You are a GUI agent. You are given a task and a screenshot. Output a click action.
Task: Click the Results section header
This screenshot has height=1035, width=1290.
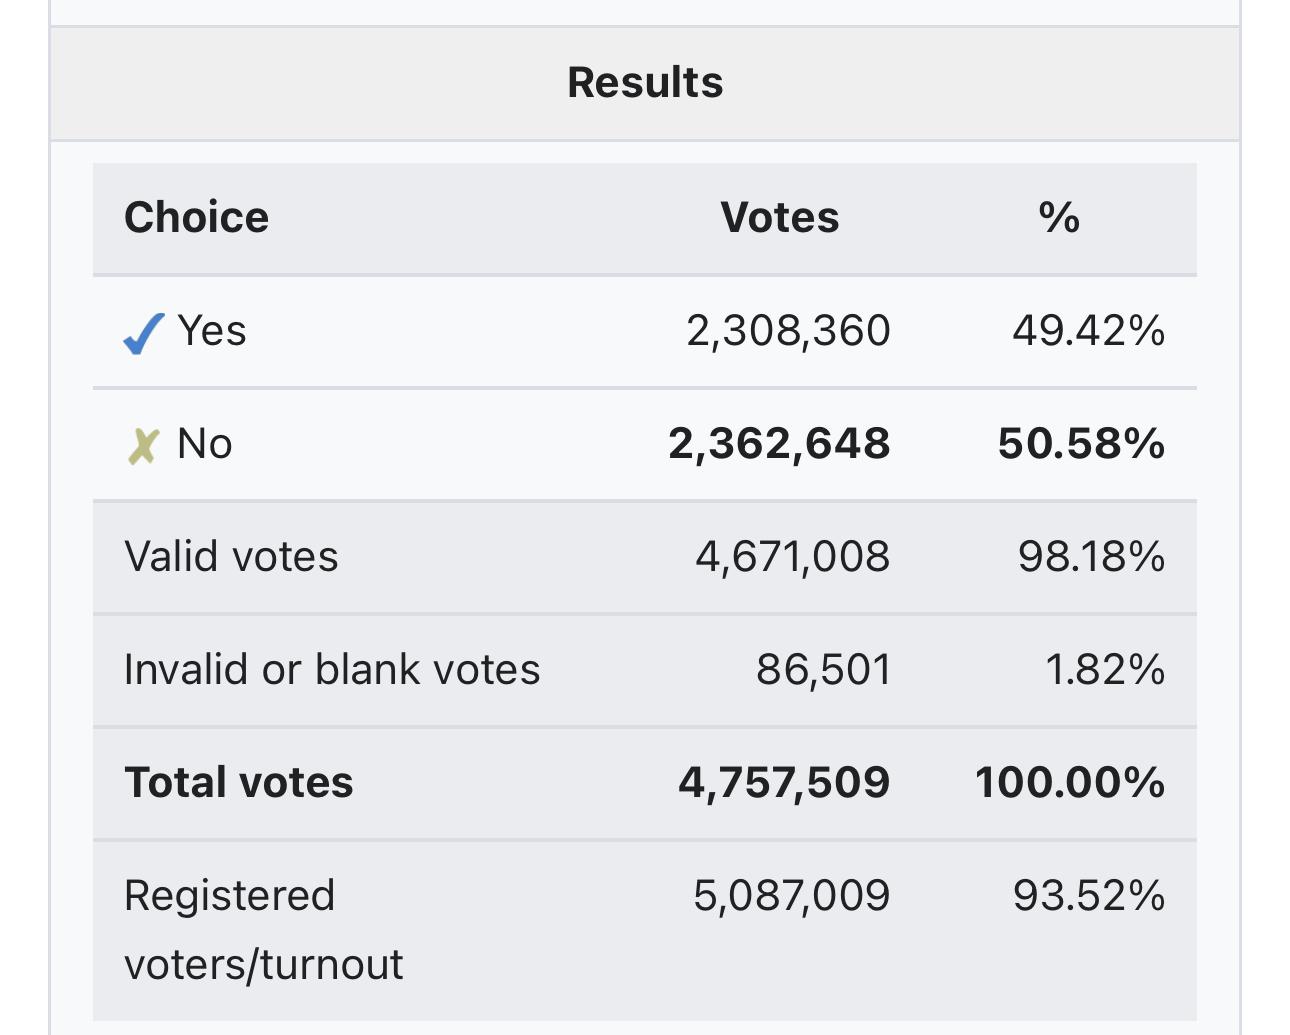[645, 82]
